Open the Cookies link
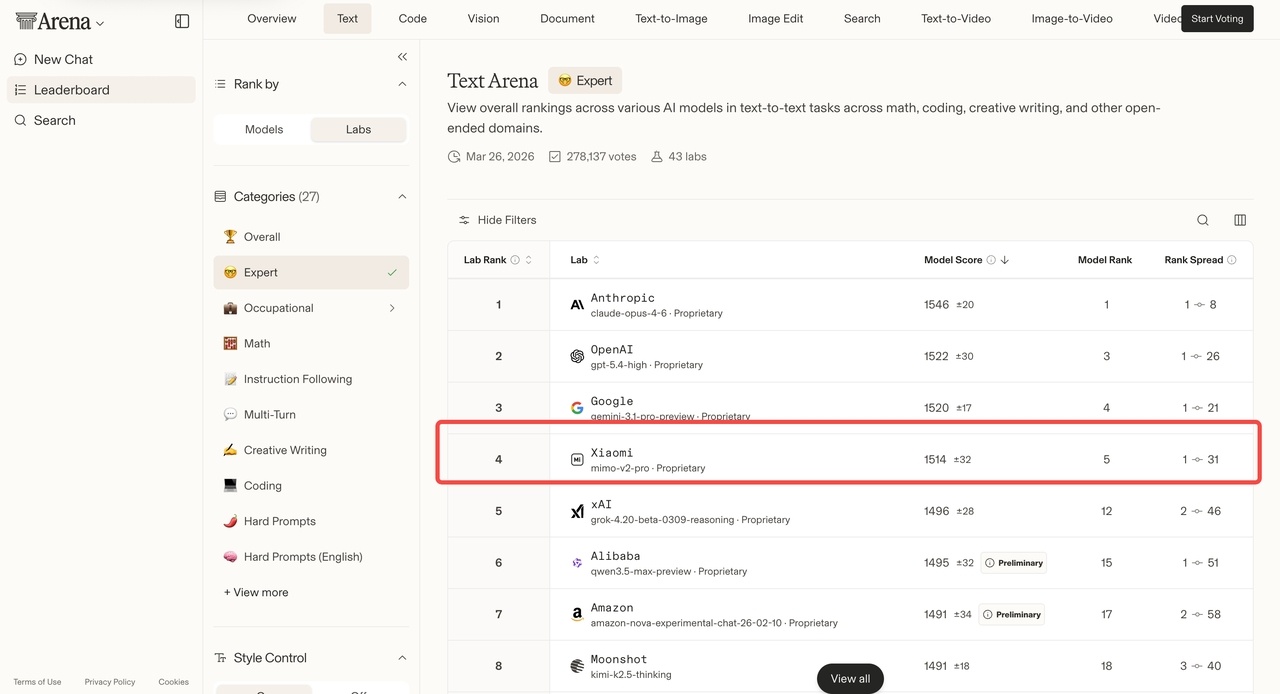 (173, 682)
